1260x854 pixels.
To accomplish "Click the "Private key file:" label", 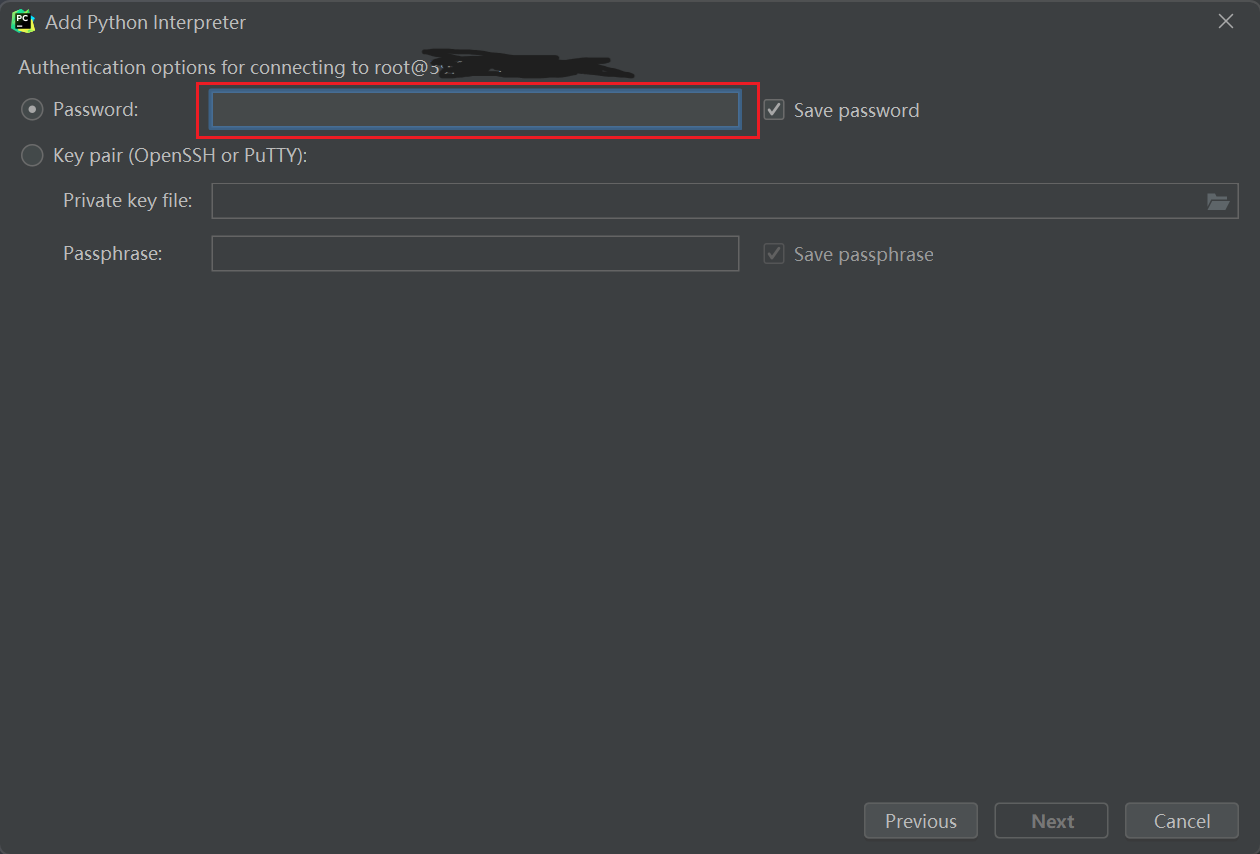I will 127,201.
